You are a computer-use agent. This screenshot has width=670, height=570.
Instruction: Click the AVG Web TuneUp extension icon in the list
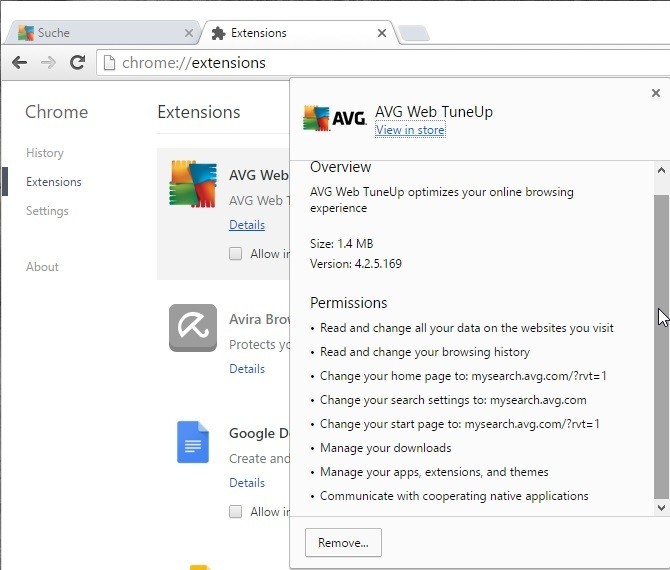click(193, 184)
